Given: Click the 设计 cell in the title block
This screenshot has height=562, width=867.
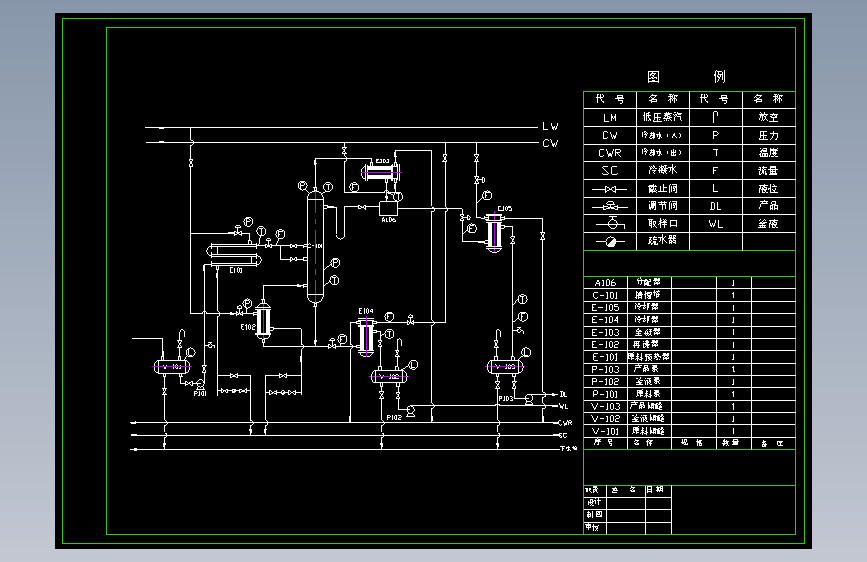Looking at the screenshot, I should tap(595, 502).
